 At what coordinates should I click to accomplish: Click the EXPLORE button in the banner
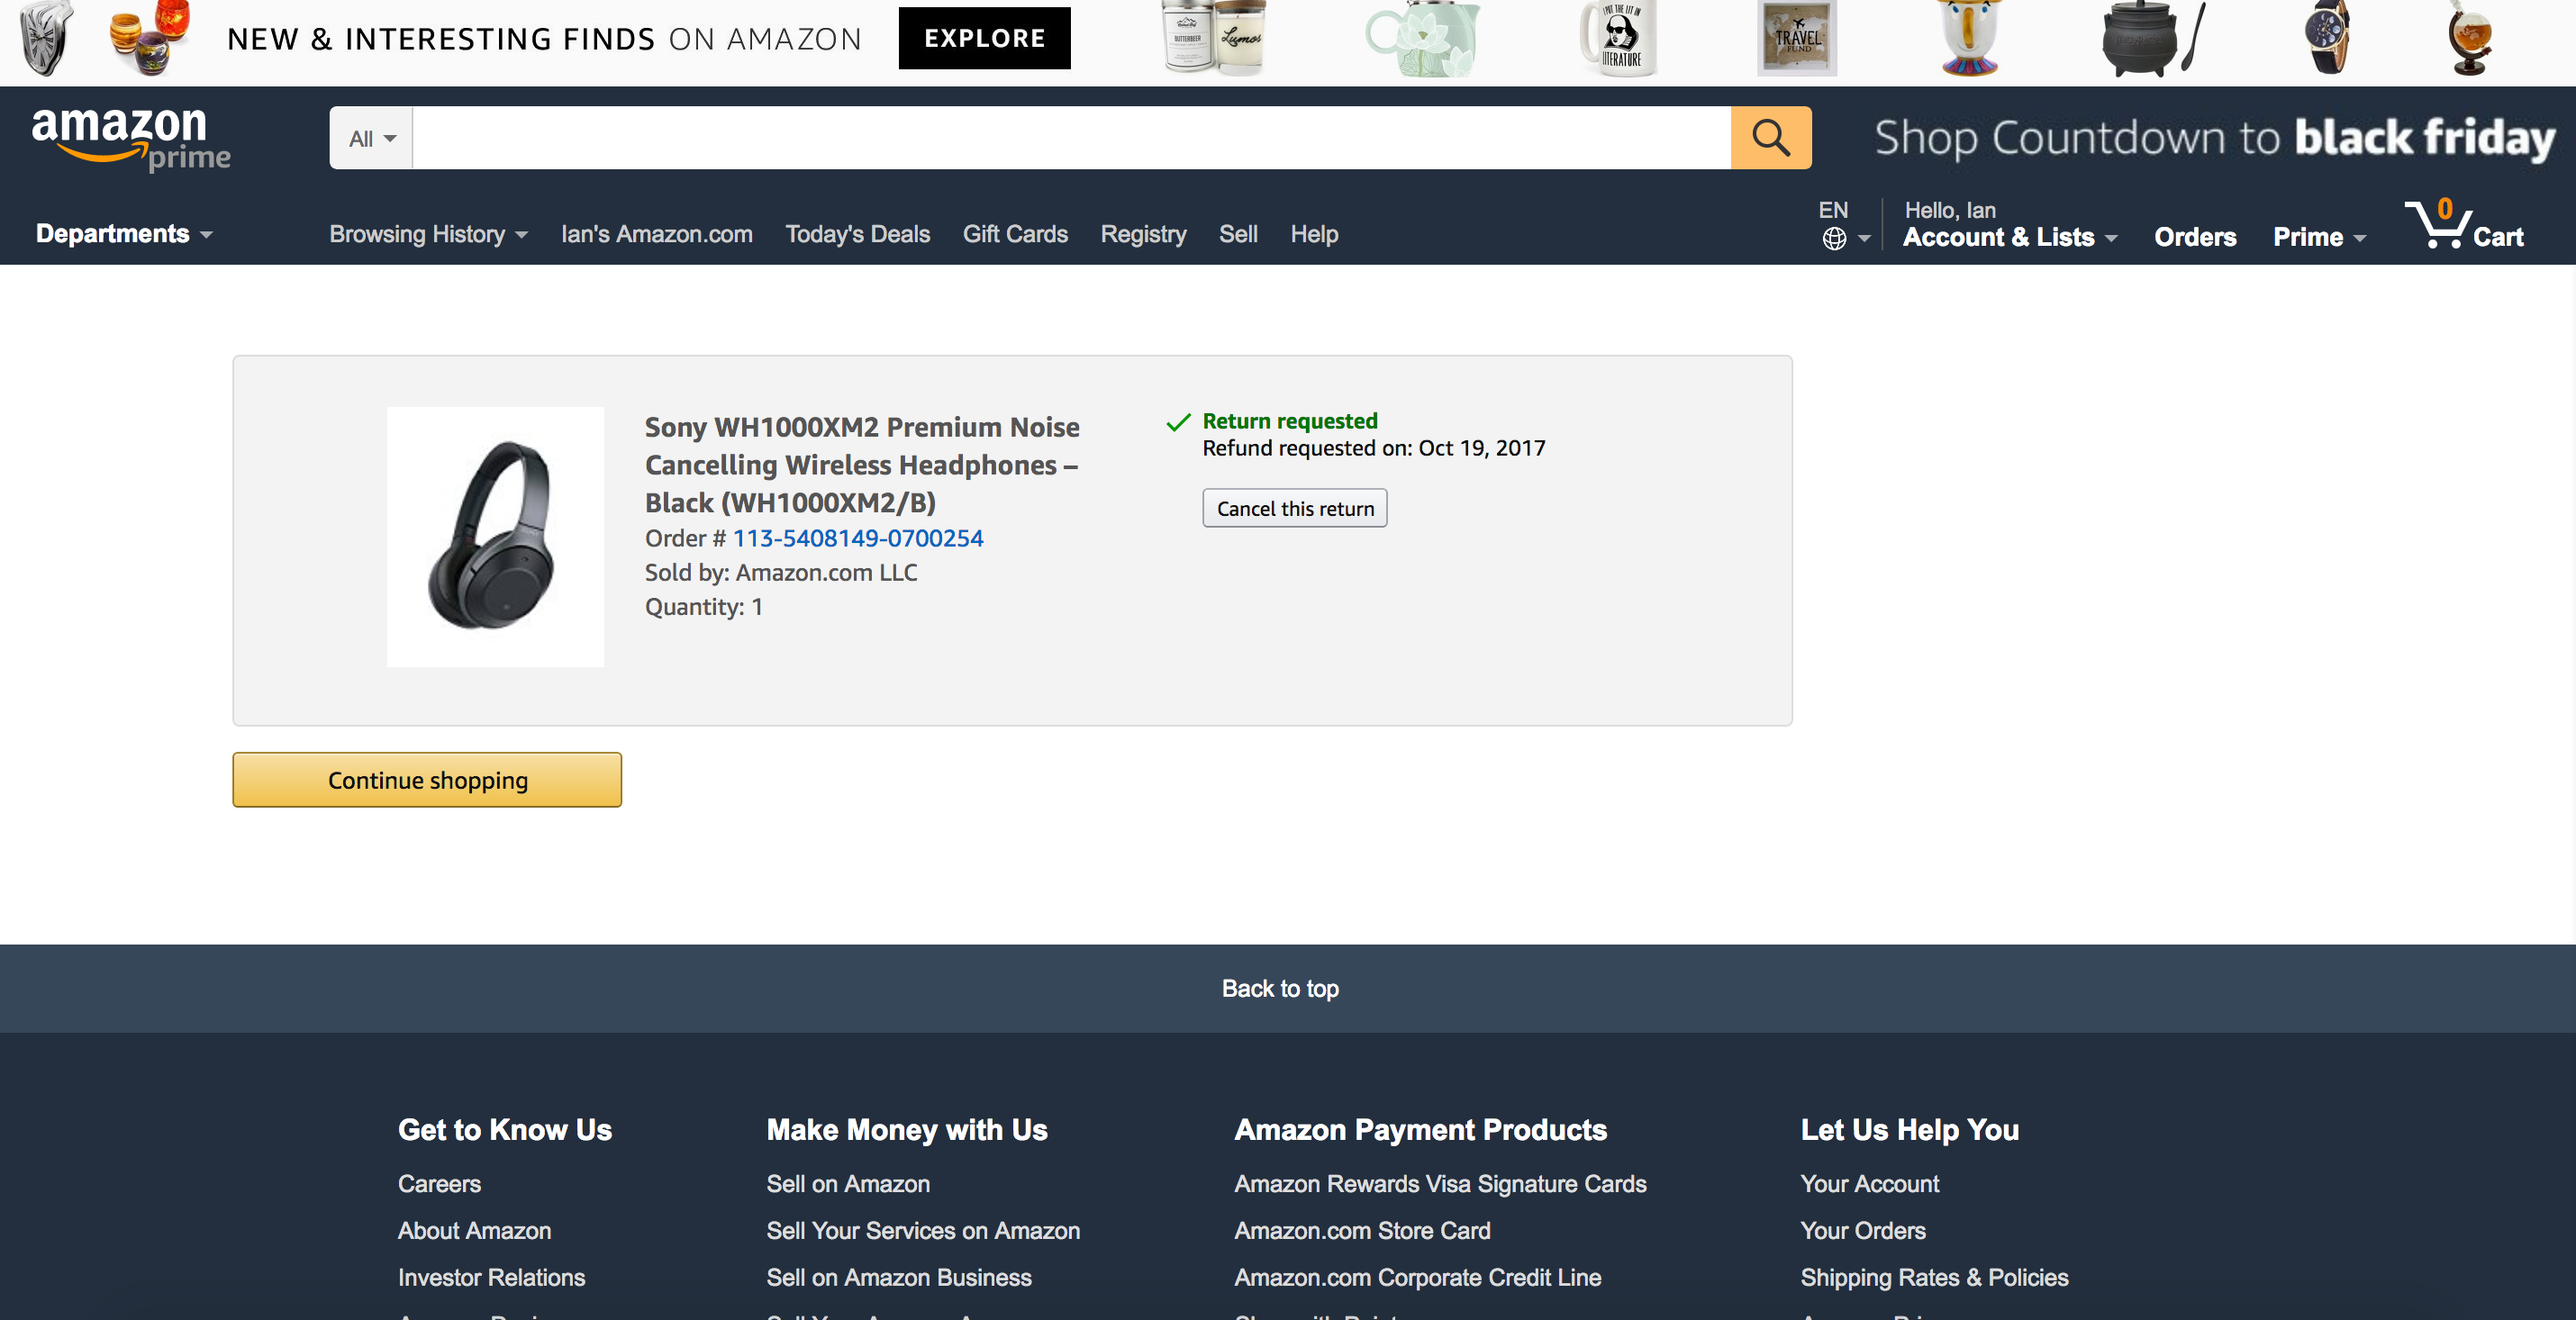pyautogui.click(x=984, y=38)
